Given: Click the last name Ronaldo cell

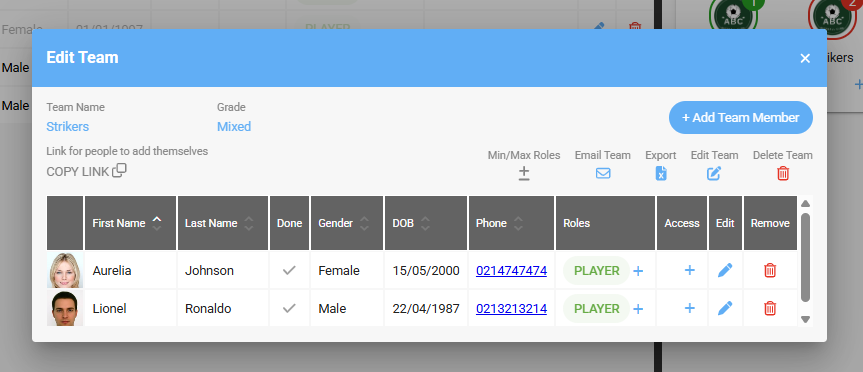Looking at the screenshot, I should pyautogui.click(x=223, y=308).
